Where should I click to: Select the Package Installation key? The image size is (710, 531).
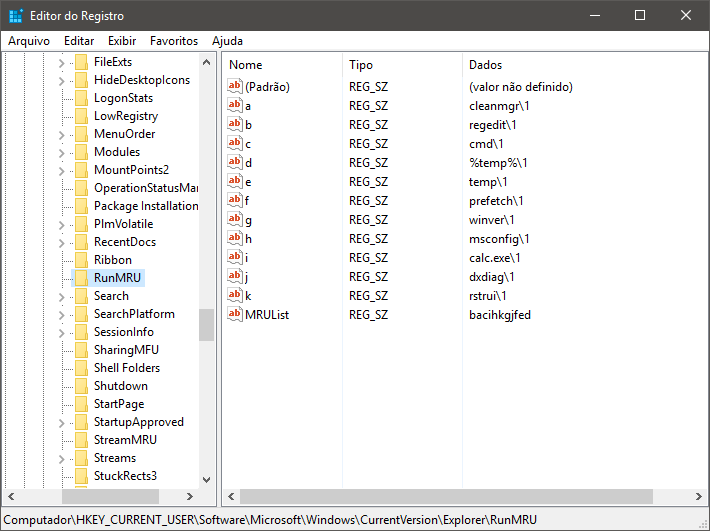(x=146, y=206)
